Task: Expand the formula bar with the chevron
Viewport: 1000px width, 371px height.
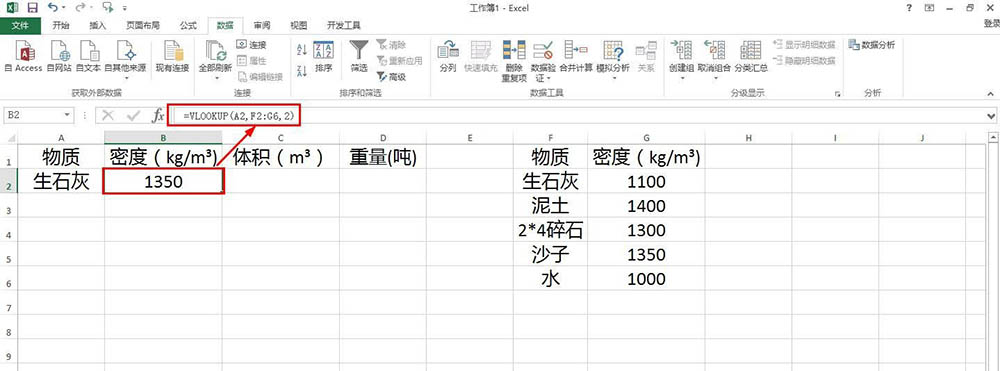Action: 991,116
